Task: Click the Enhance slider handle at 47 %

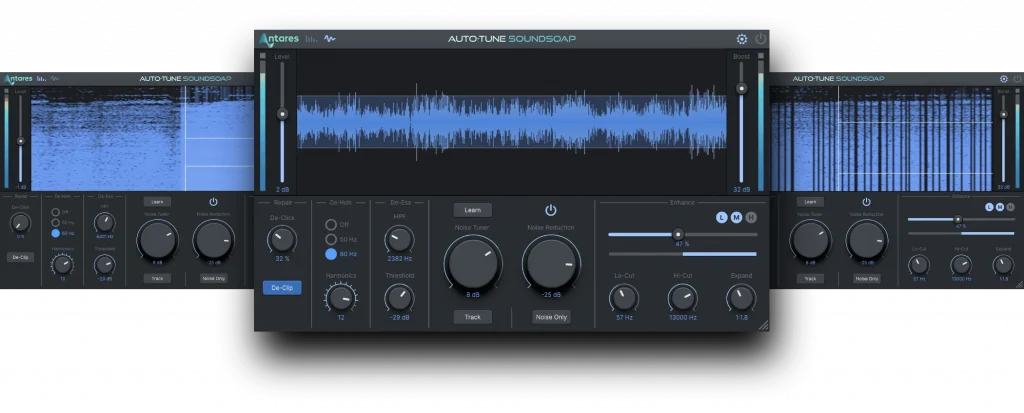Action: [679, 234]
